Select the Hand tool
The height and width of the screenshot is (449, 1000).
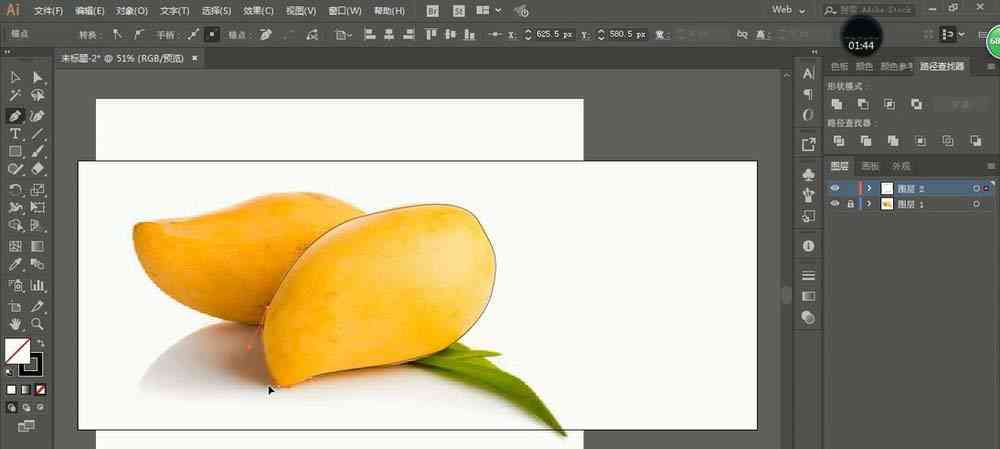click(15, 323)
